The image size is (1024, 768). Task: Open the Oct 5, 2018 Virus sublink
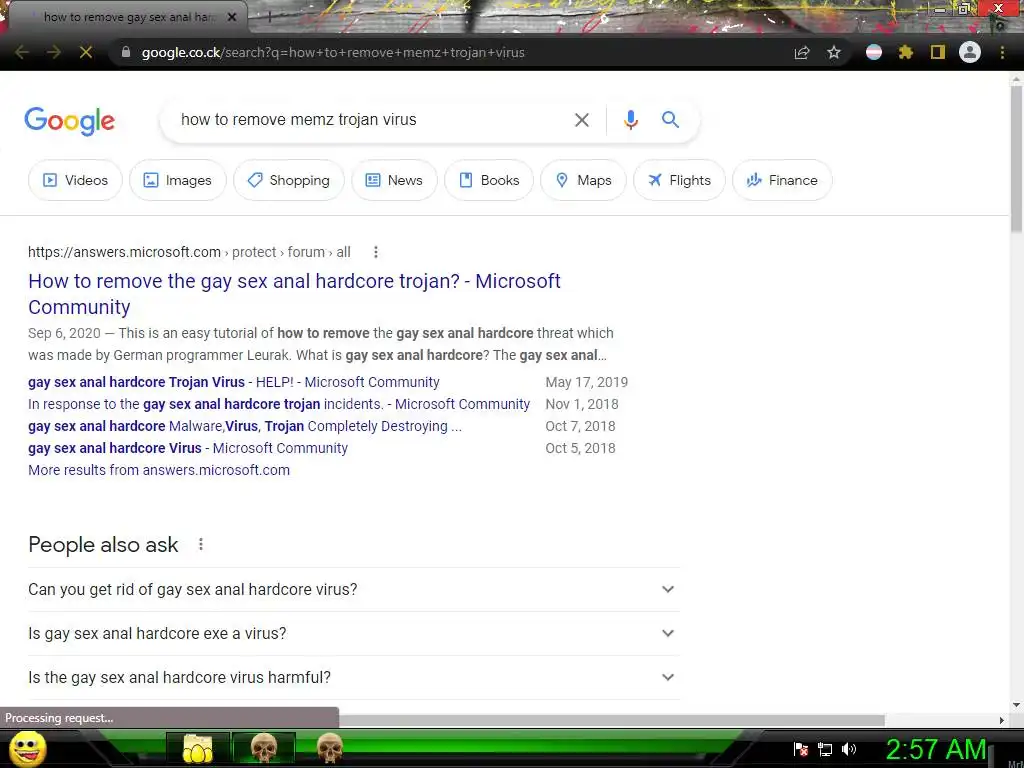pos(188,448)
